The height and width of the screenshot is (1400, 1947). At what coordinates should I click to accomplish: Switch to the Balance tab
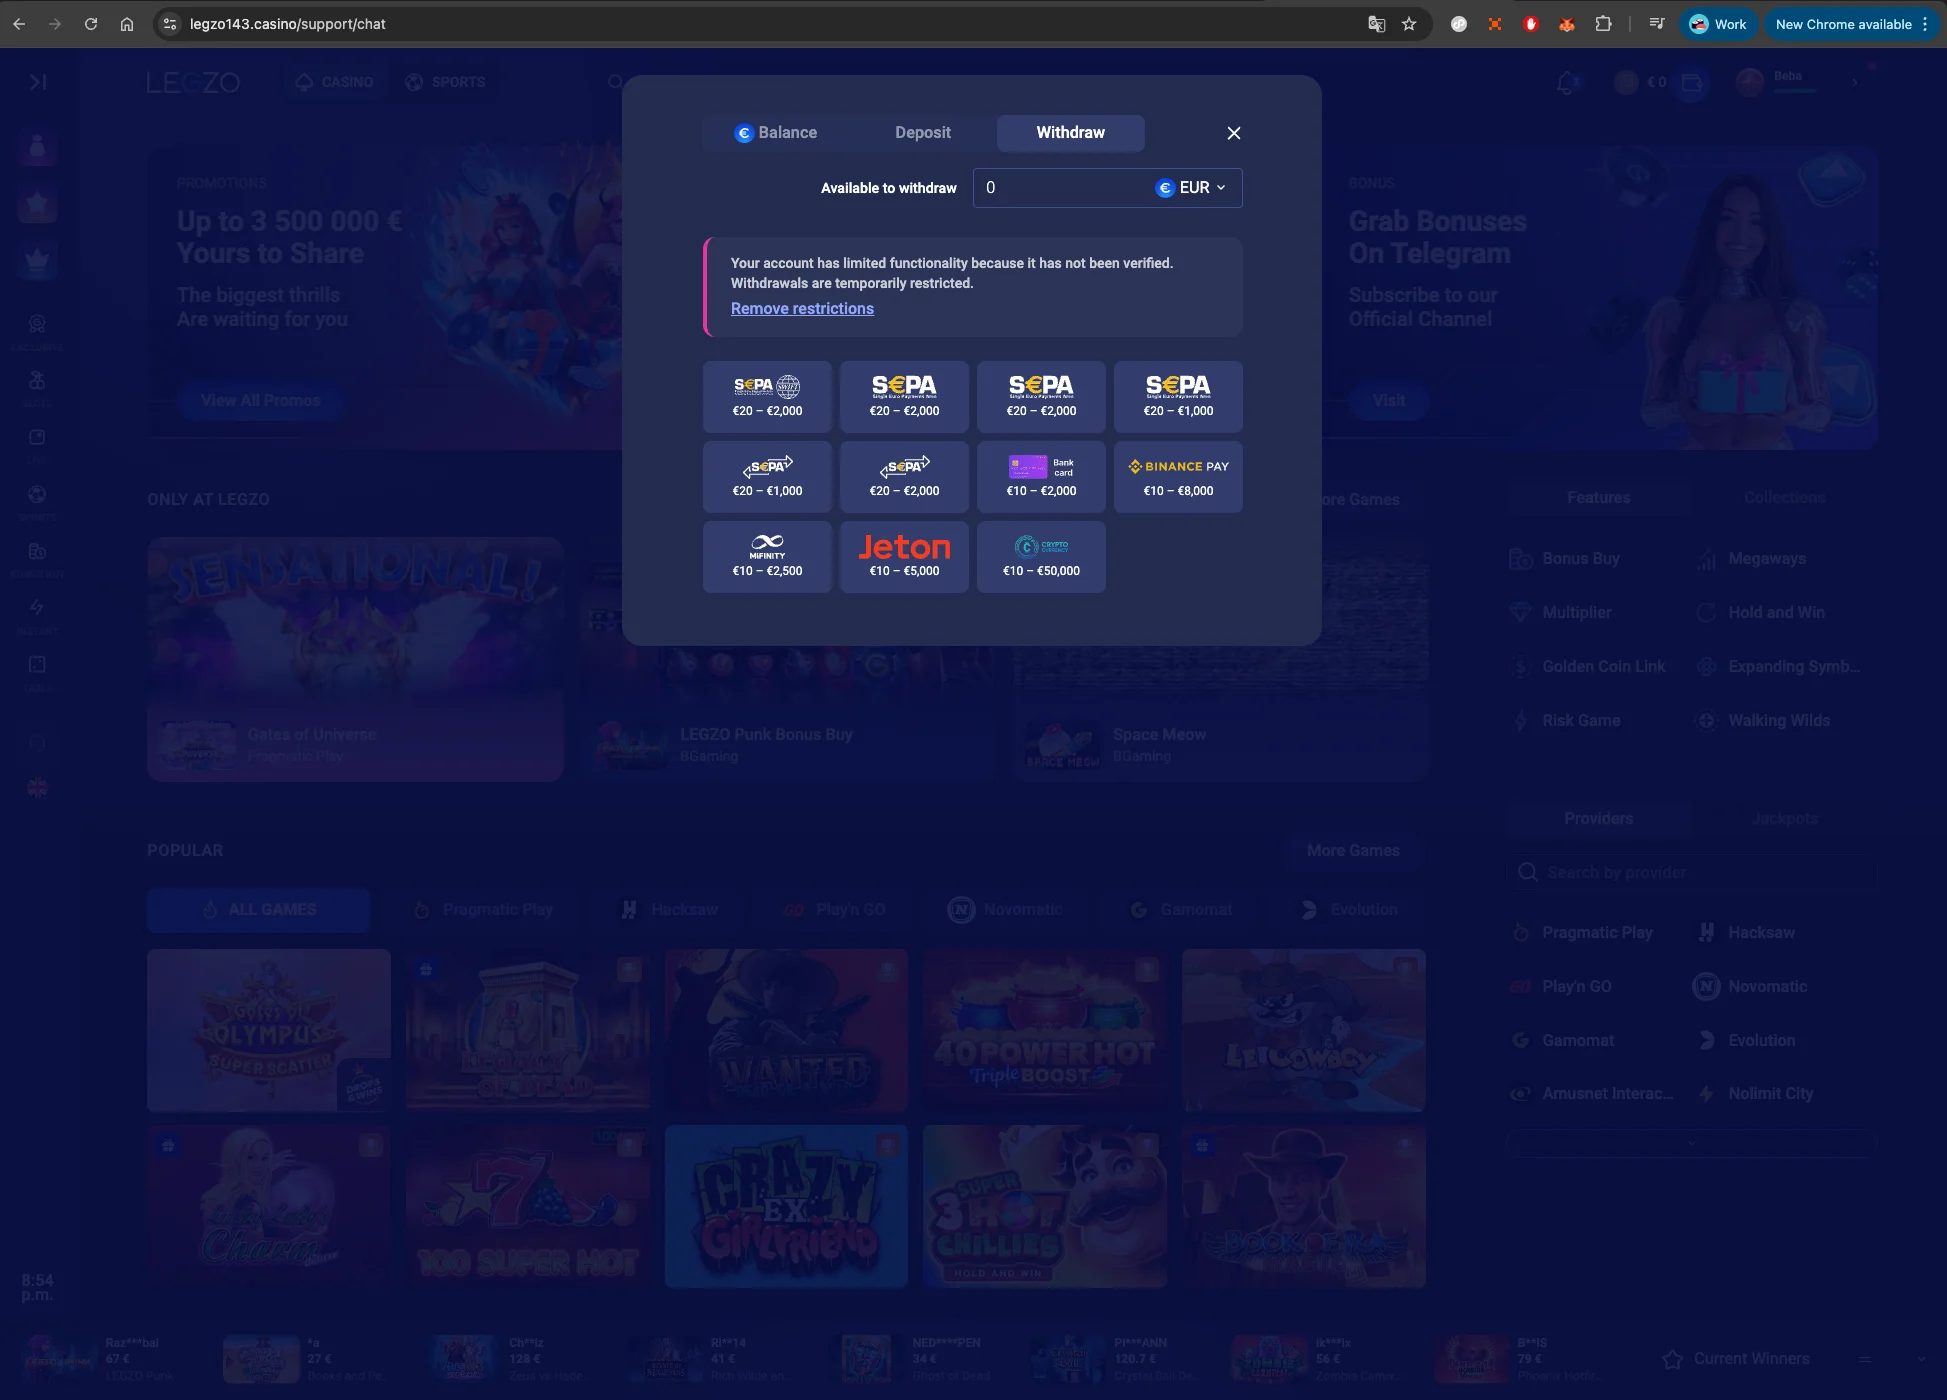(776, 133)
